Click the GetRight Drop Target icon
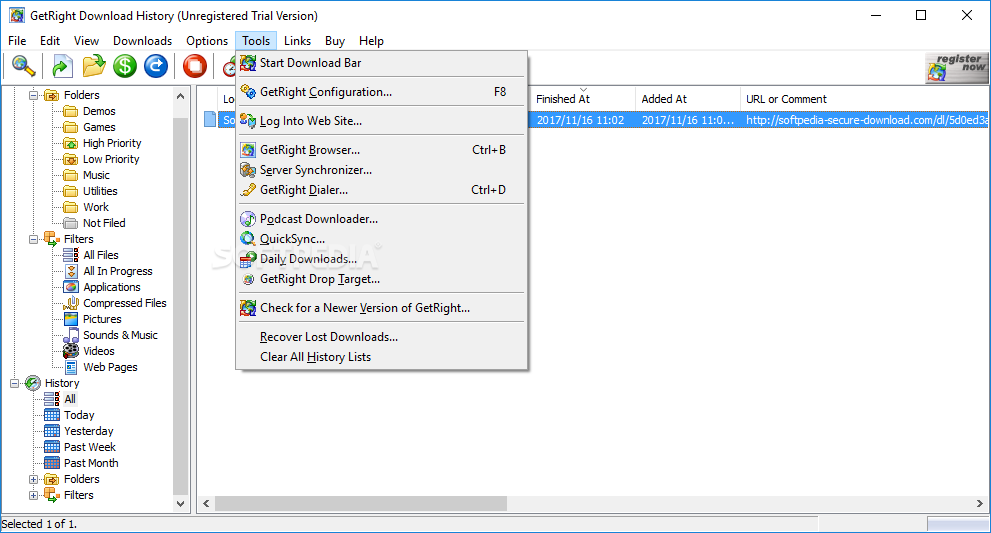Image resolution: width=991 pixels, height=533 pixels. (248, 279)
